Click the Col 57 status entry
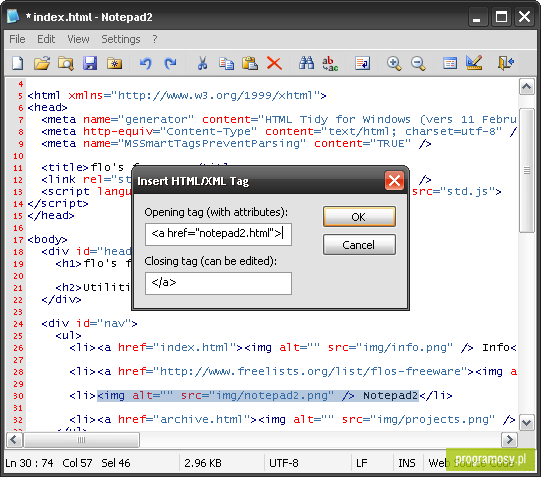The height and width of the screenshot is (477, 541). [x=77, y=463]
